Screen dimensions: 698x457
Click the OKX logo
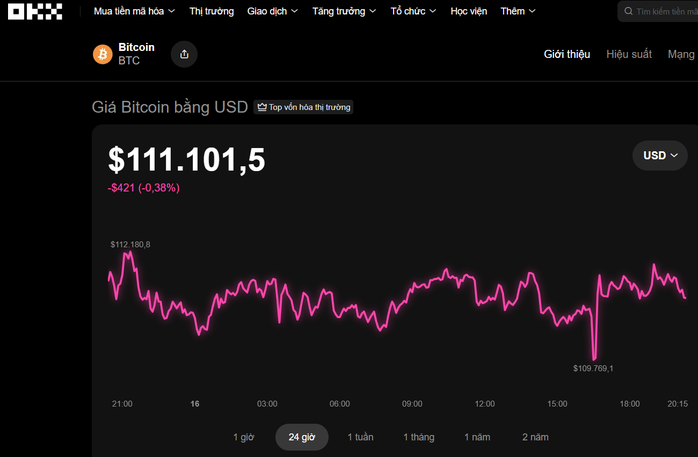pos(35,12)
